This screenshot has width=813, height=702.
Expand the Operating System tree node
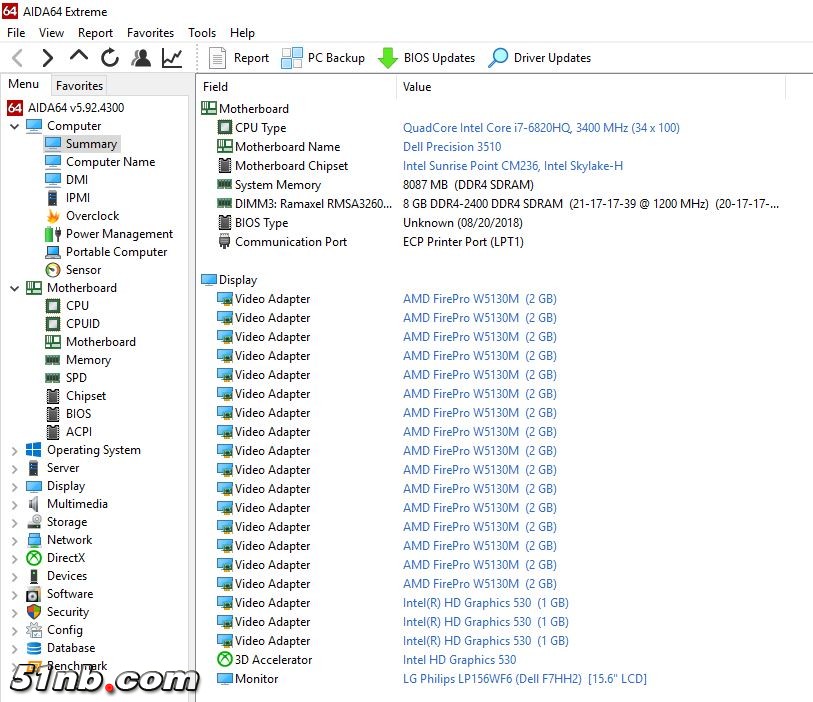(x=14, y=450)
